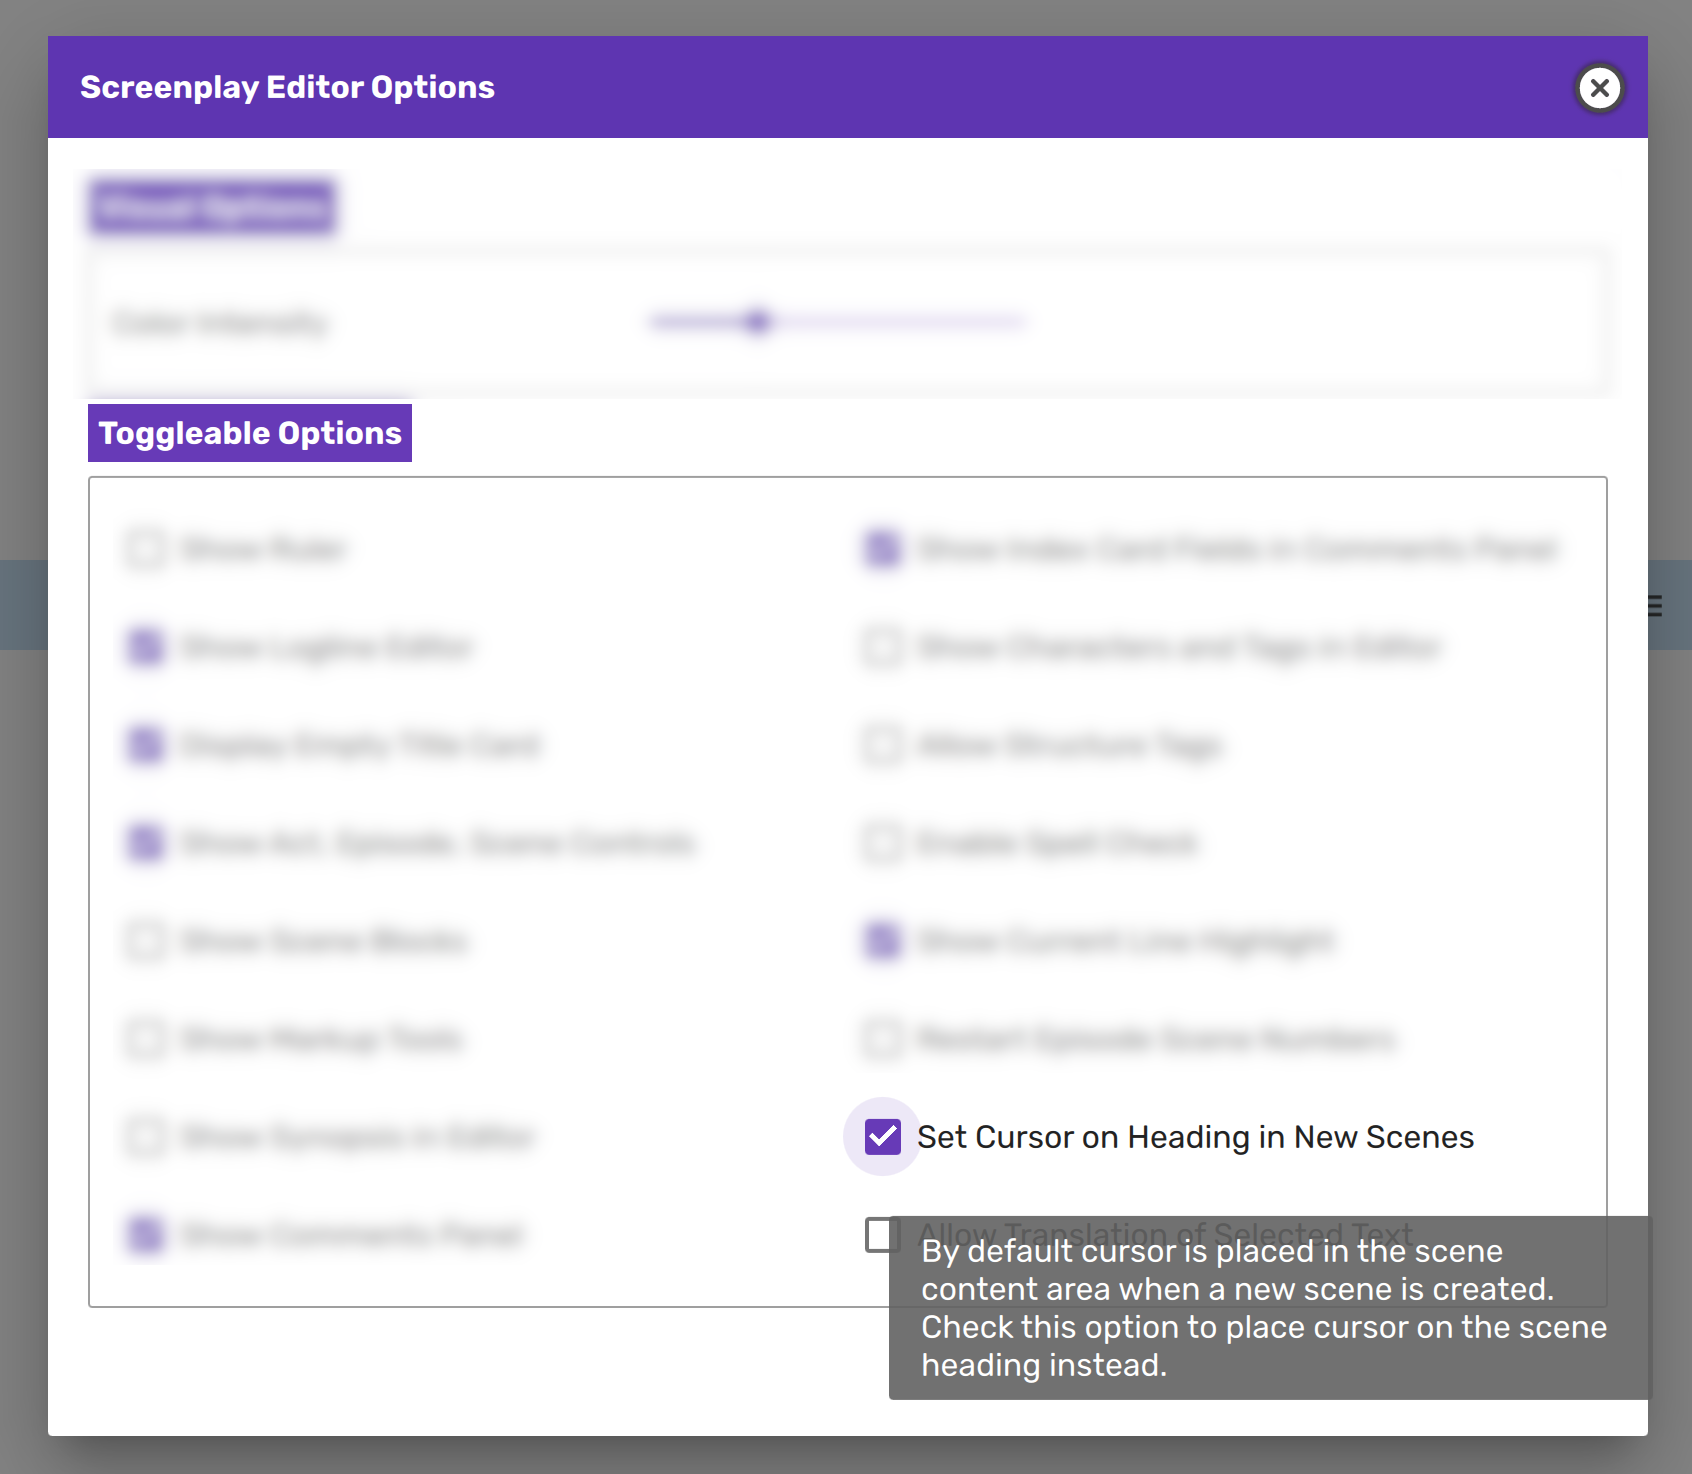Open the hamburger menu behind the dialog
The image size is (1692, 1474).
coord(1656,606)
